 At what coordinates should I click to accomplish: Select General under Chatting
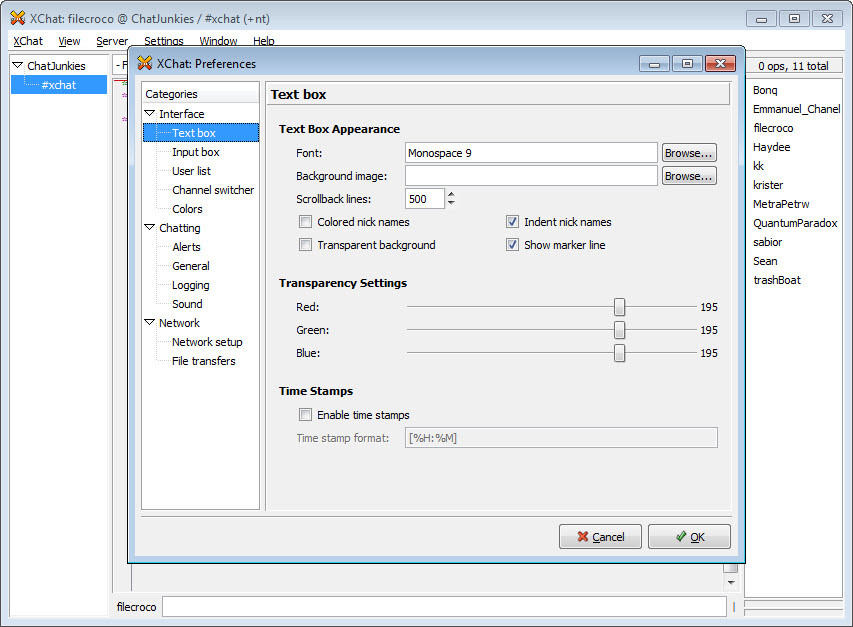191,266
